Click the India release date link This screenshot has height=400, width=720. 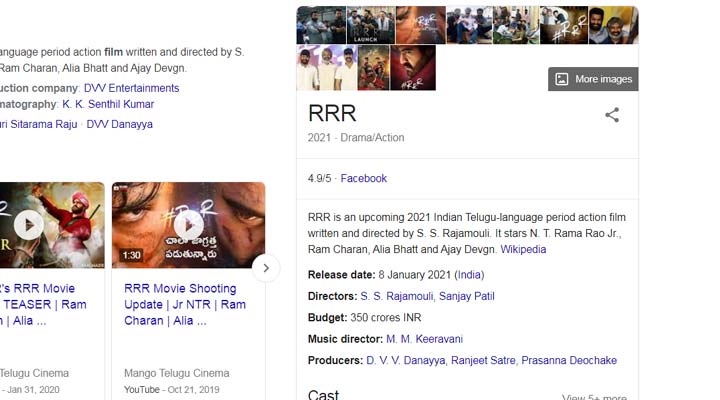(x=469, y=275)
